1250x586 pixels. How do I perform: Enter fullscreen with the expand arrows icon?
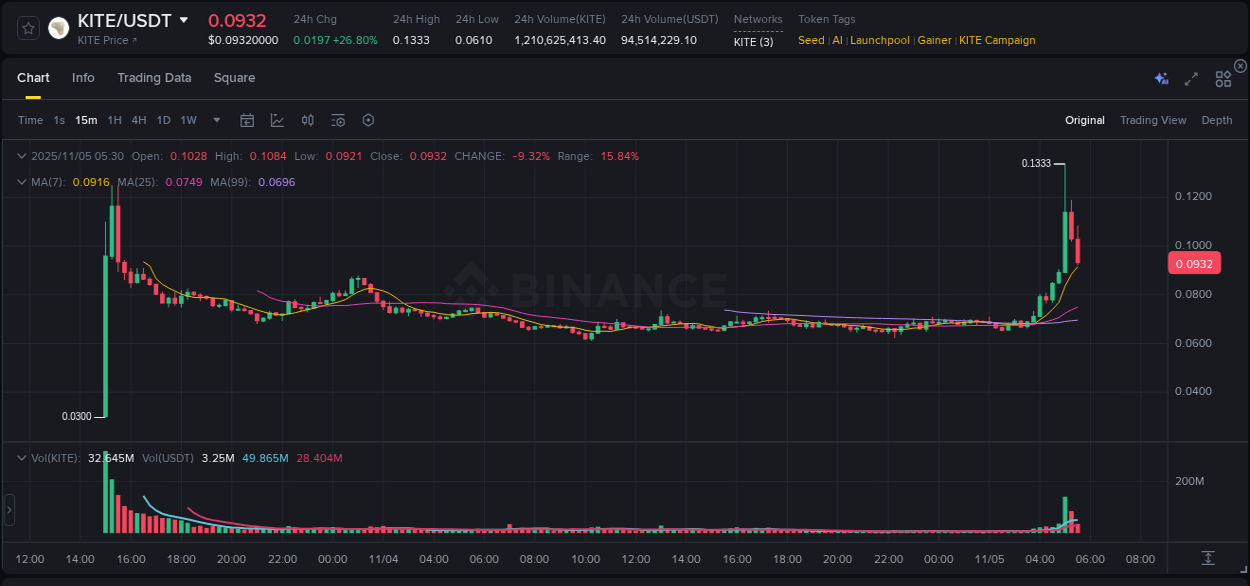pyautogui.click(x=1190, y=78)
